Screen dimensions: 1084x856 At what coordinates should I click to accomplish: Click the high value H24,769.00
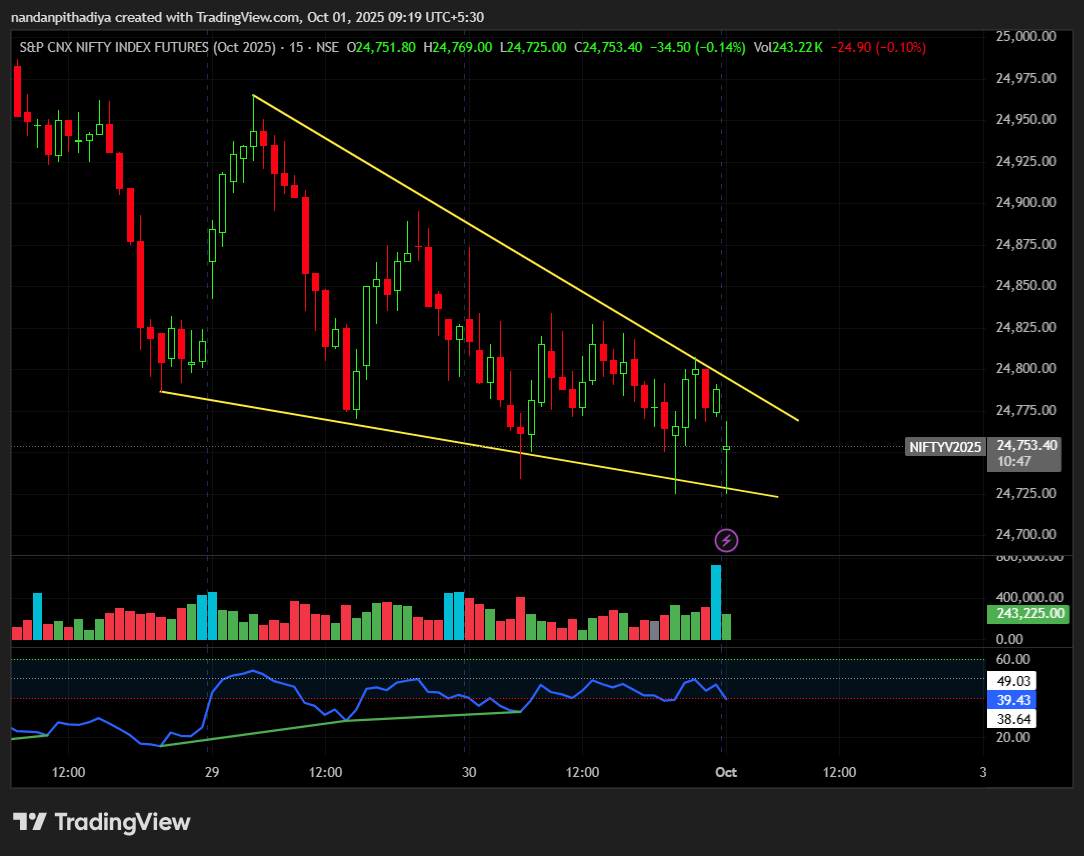[x=458, y=47]
